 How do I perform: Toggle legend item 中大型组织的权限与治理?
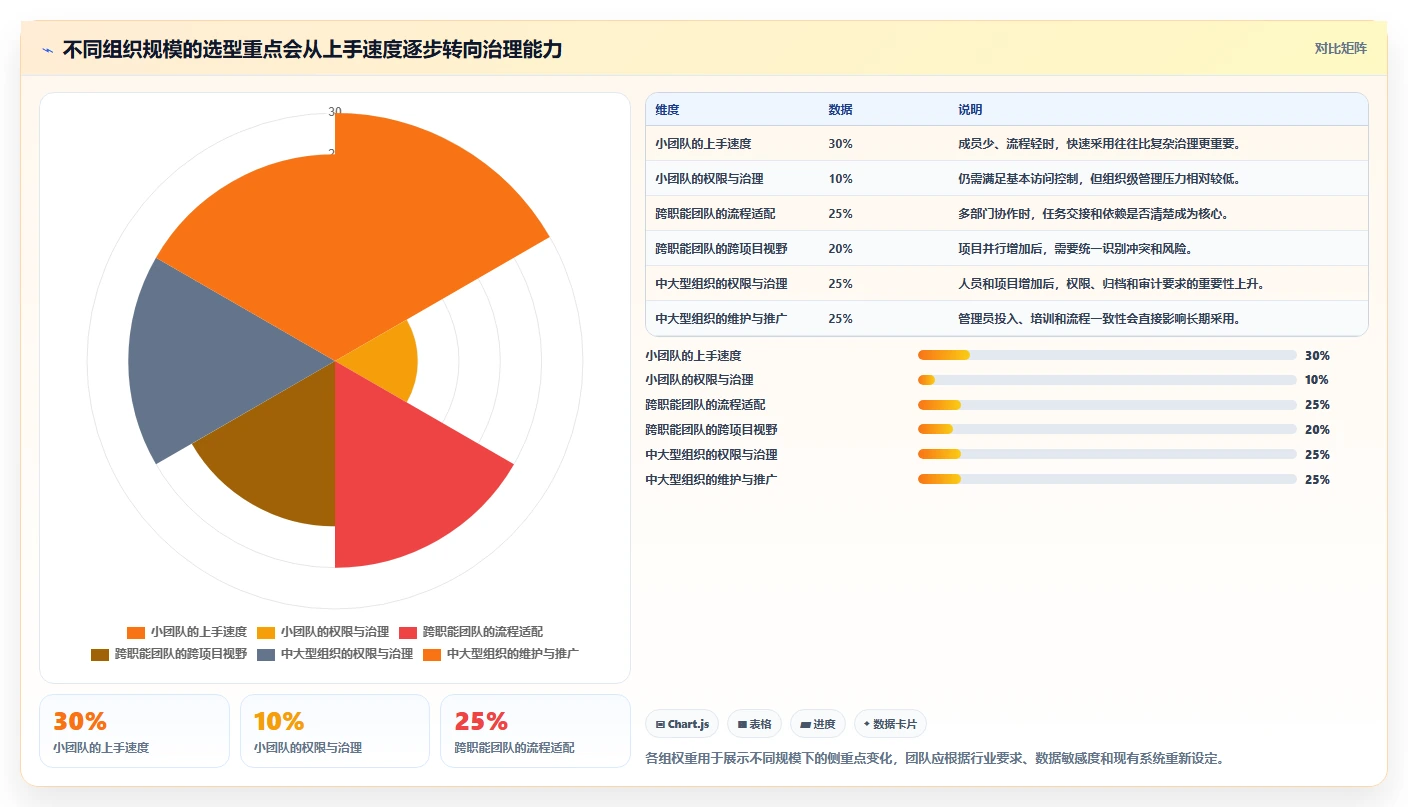tap(335, 654)
